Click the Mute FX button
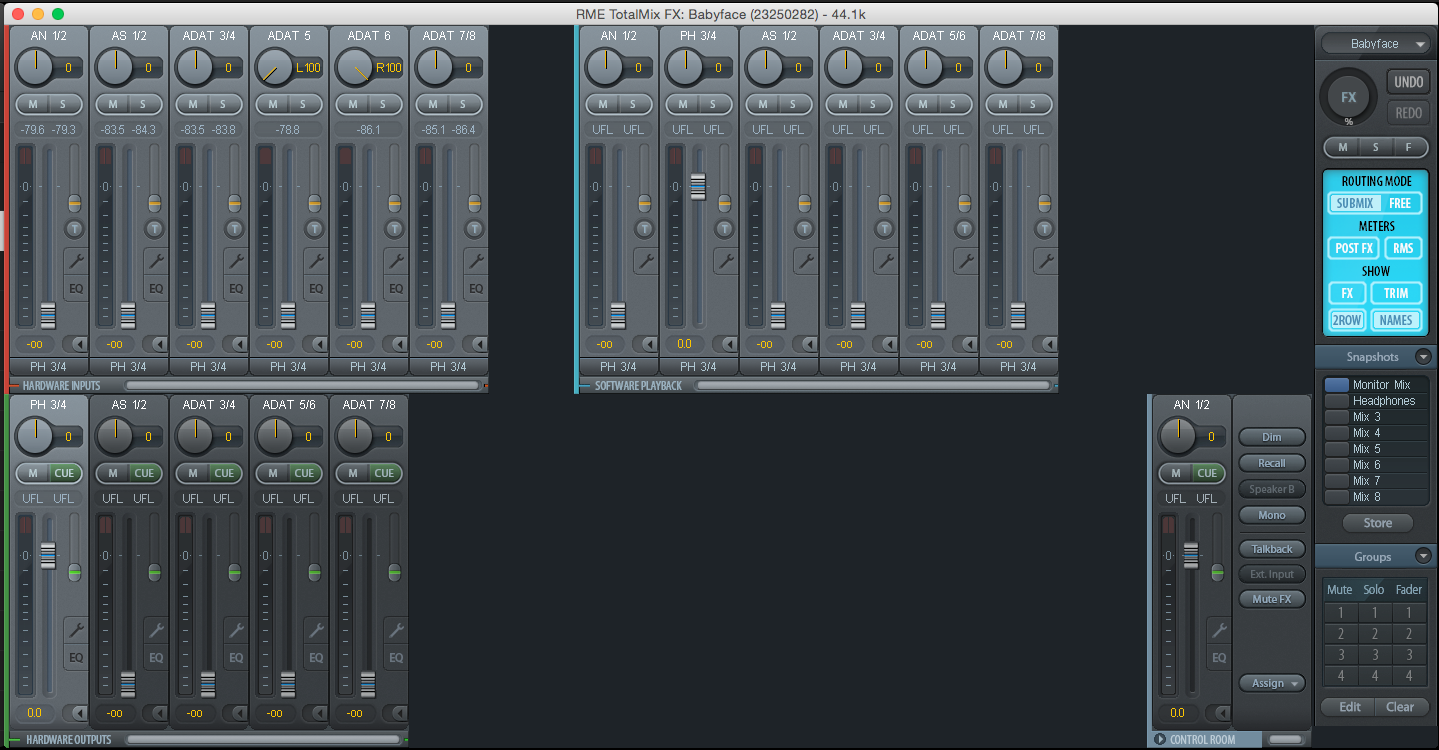Screen dimensions: 1439x750 (x=1272, y=599)
